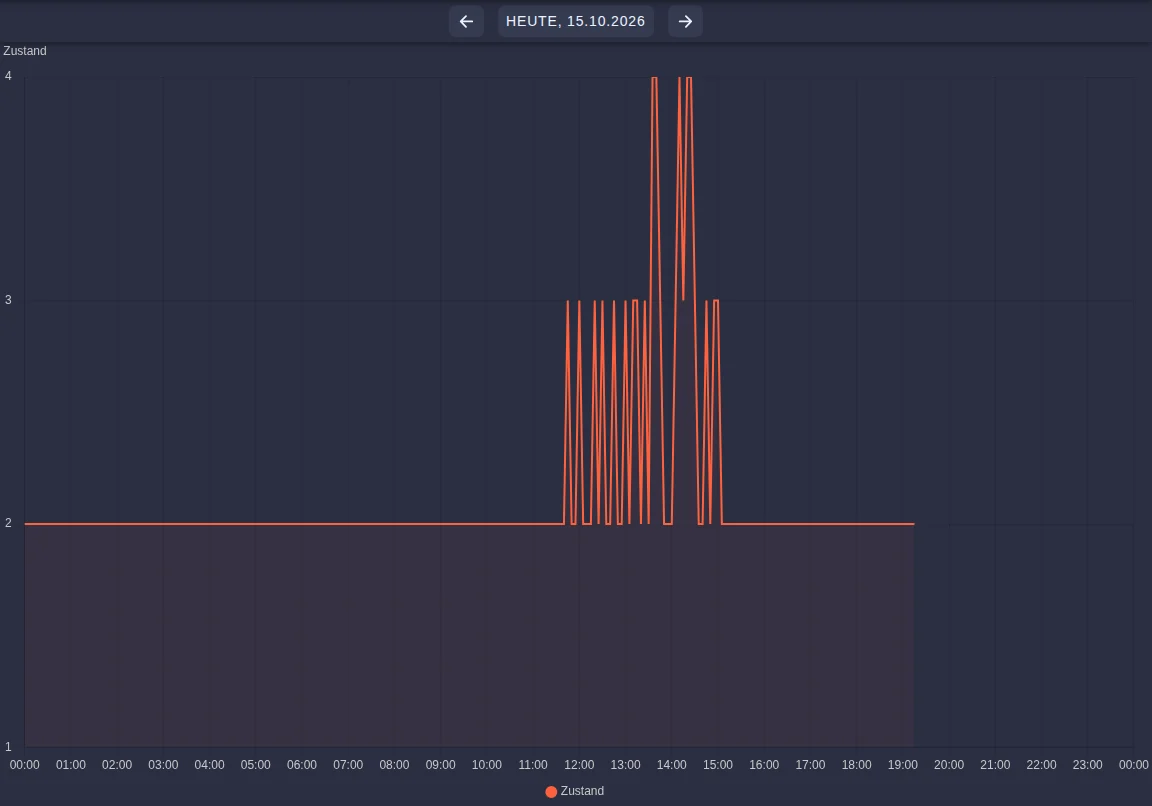1152x806 pixels.
Task: Select the 23:00 time label on the x-axis
Action: pyautogui.click(x=1088, y=765)
